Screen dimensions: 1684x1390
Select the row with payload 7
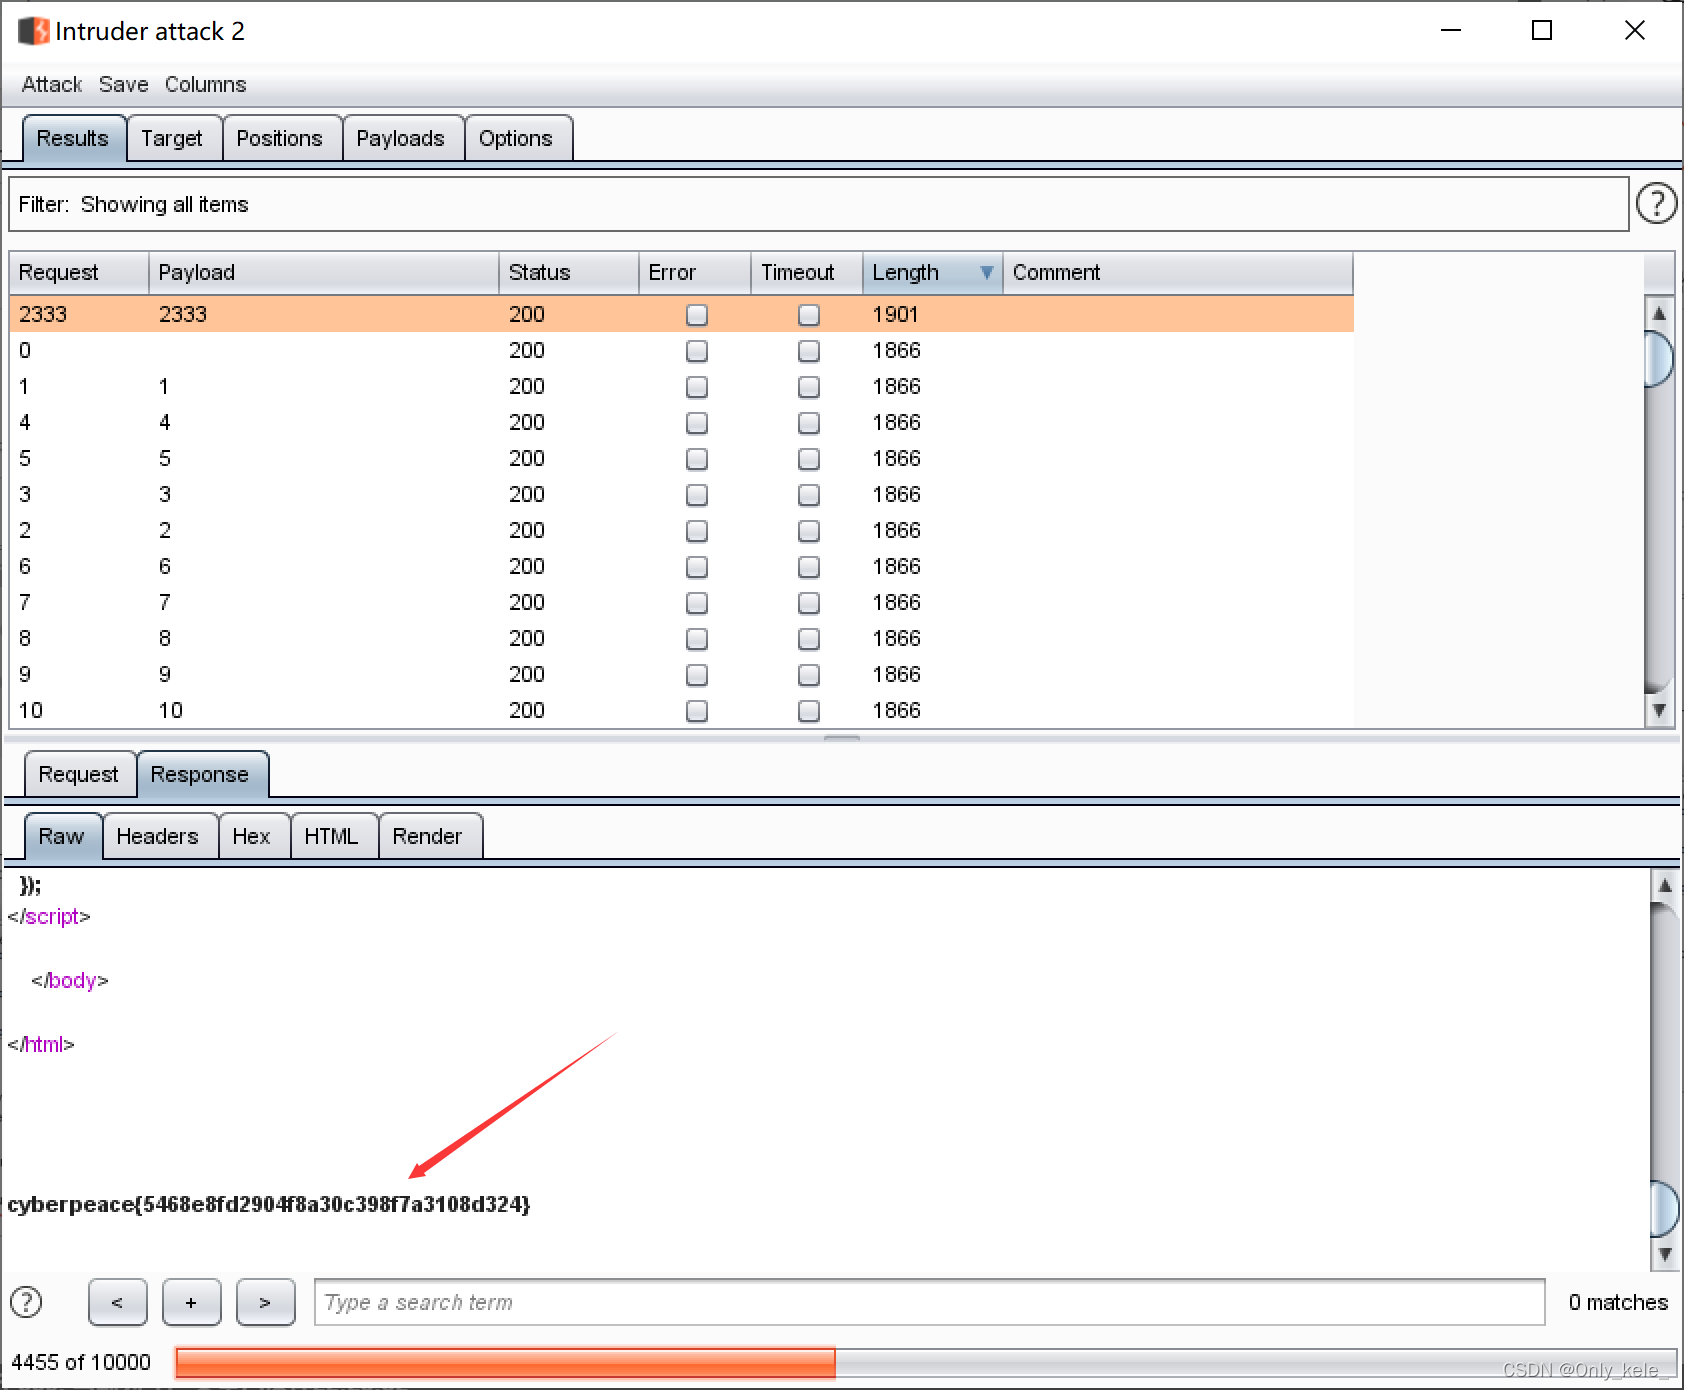(x=681, y=602)
